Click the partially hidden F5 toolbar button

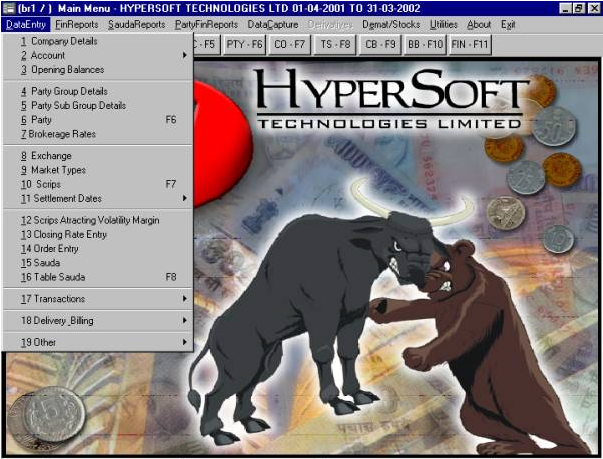pyautogui.click(x=206, y=45)
